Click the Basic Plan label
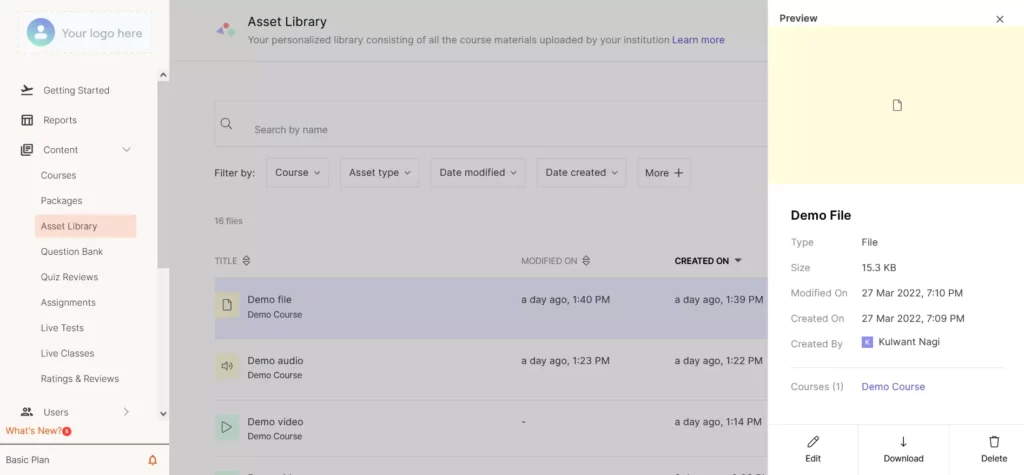This screenshot has width=1024, height=475. click(x=27, y=460)
